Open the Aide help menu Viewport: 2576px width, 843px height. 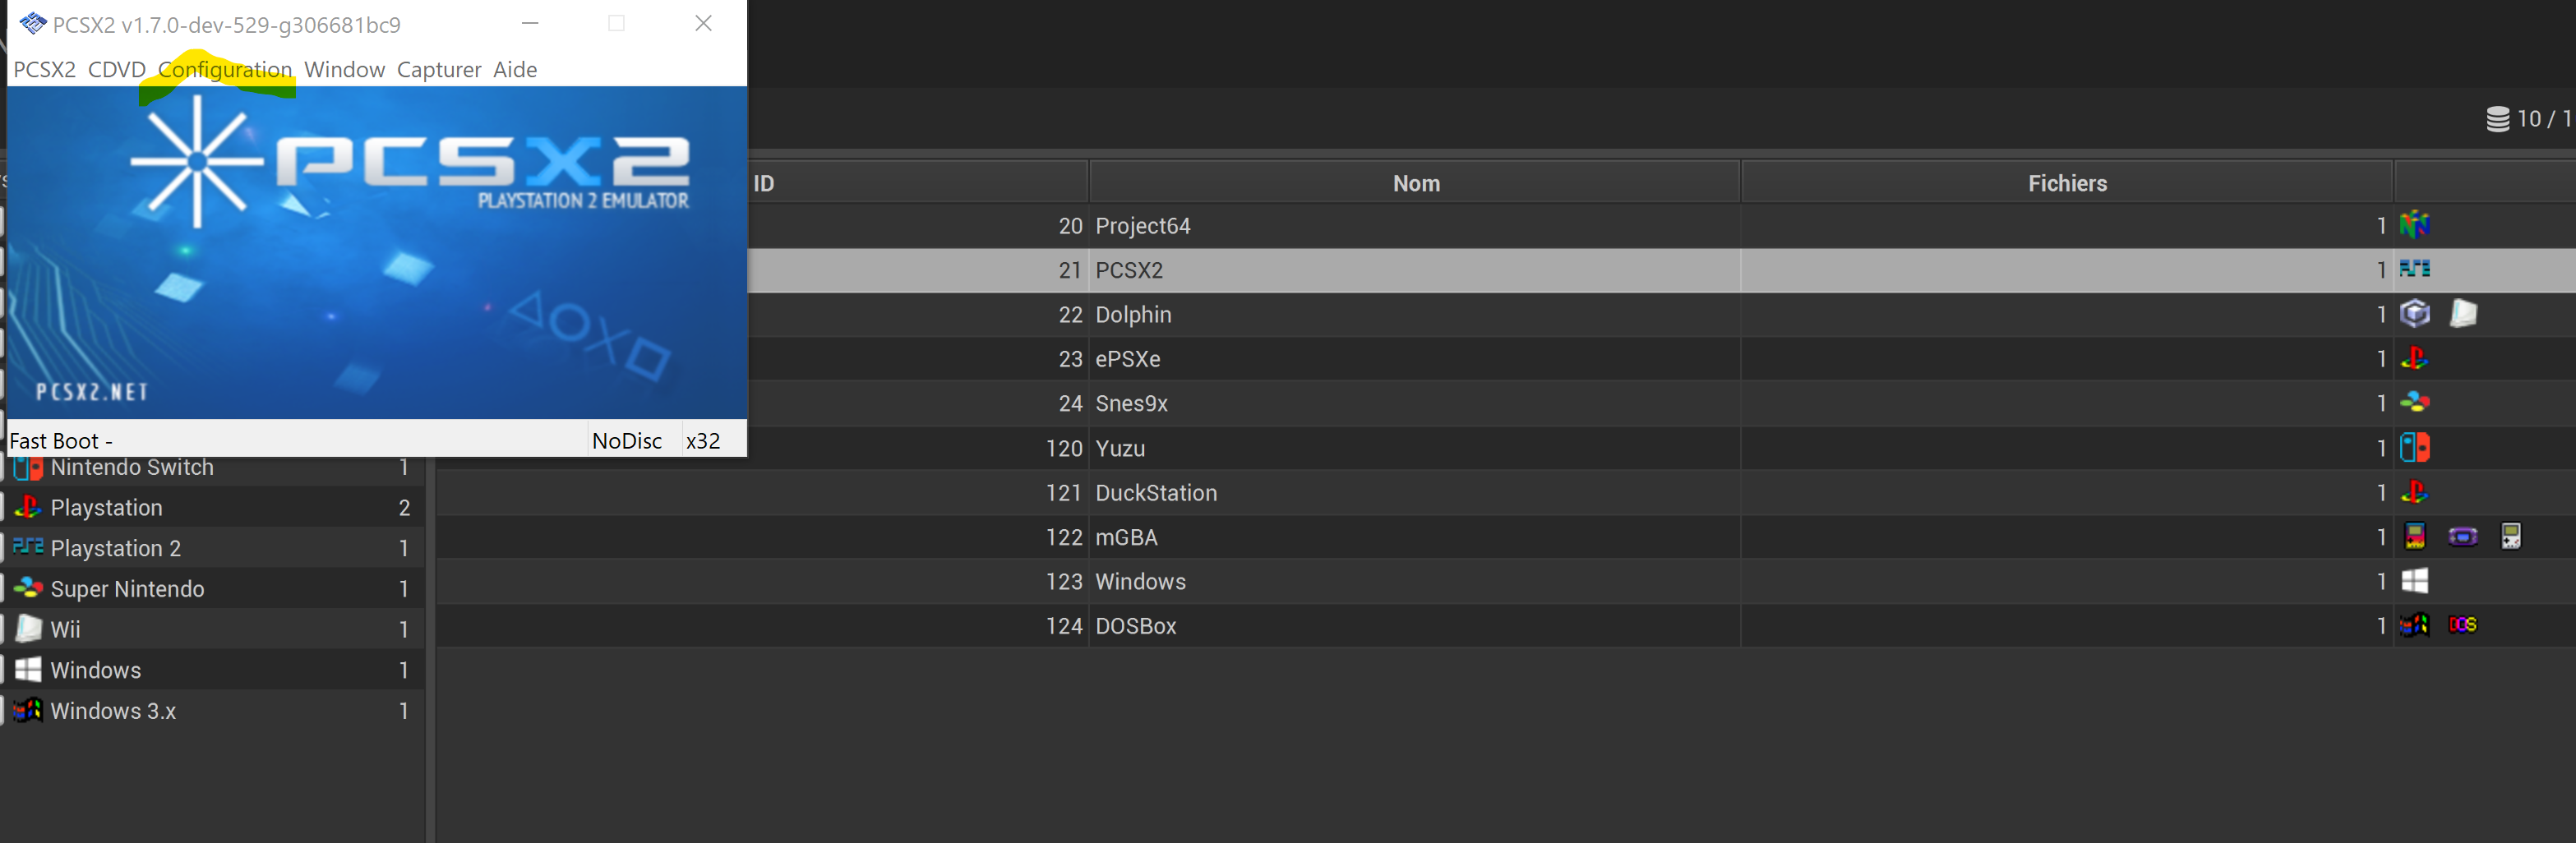pyautogui.click(x=515, y=70)
